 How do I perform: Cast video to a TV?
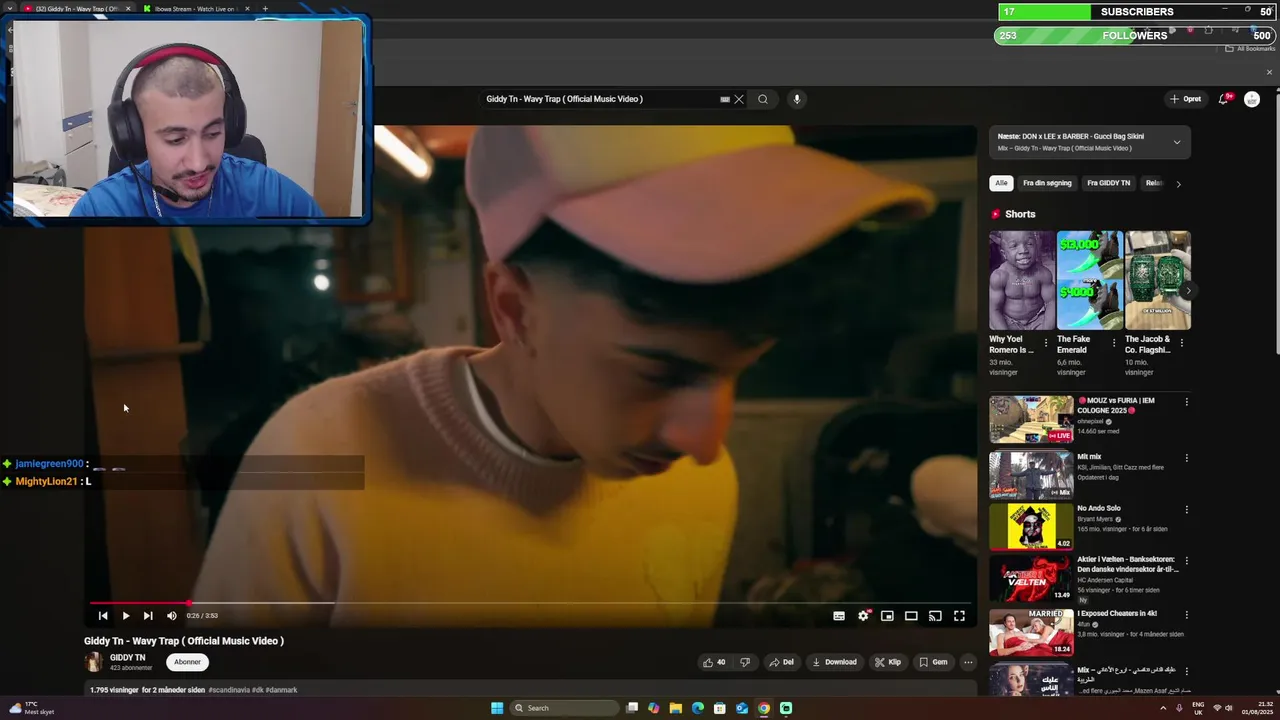click(935, 616)
